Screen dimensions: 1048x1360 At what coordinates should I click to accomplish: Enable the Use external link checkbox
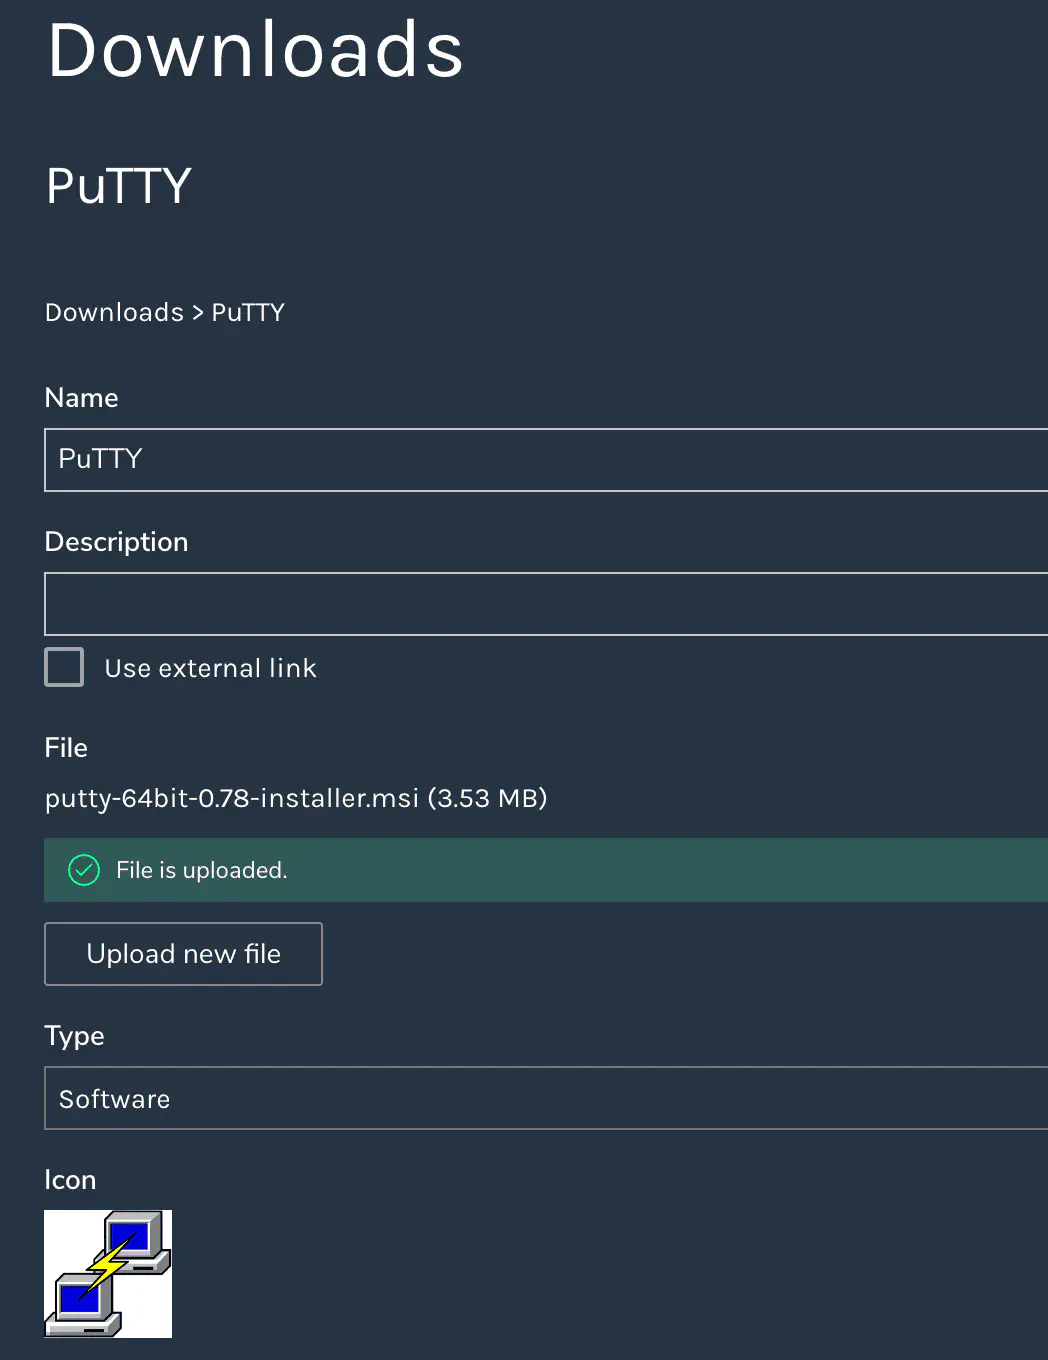coord(64,667)
